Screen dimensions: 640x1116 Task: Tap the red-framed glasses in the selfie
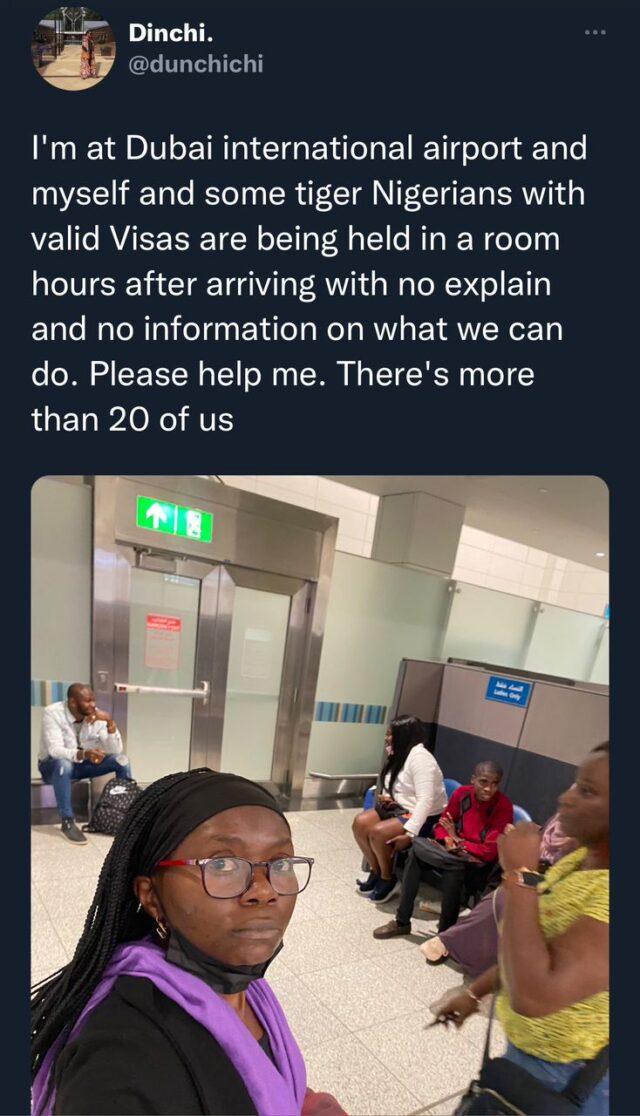pyautogui.click(x=236, y=875)
